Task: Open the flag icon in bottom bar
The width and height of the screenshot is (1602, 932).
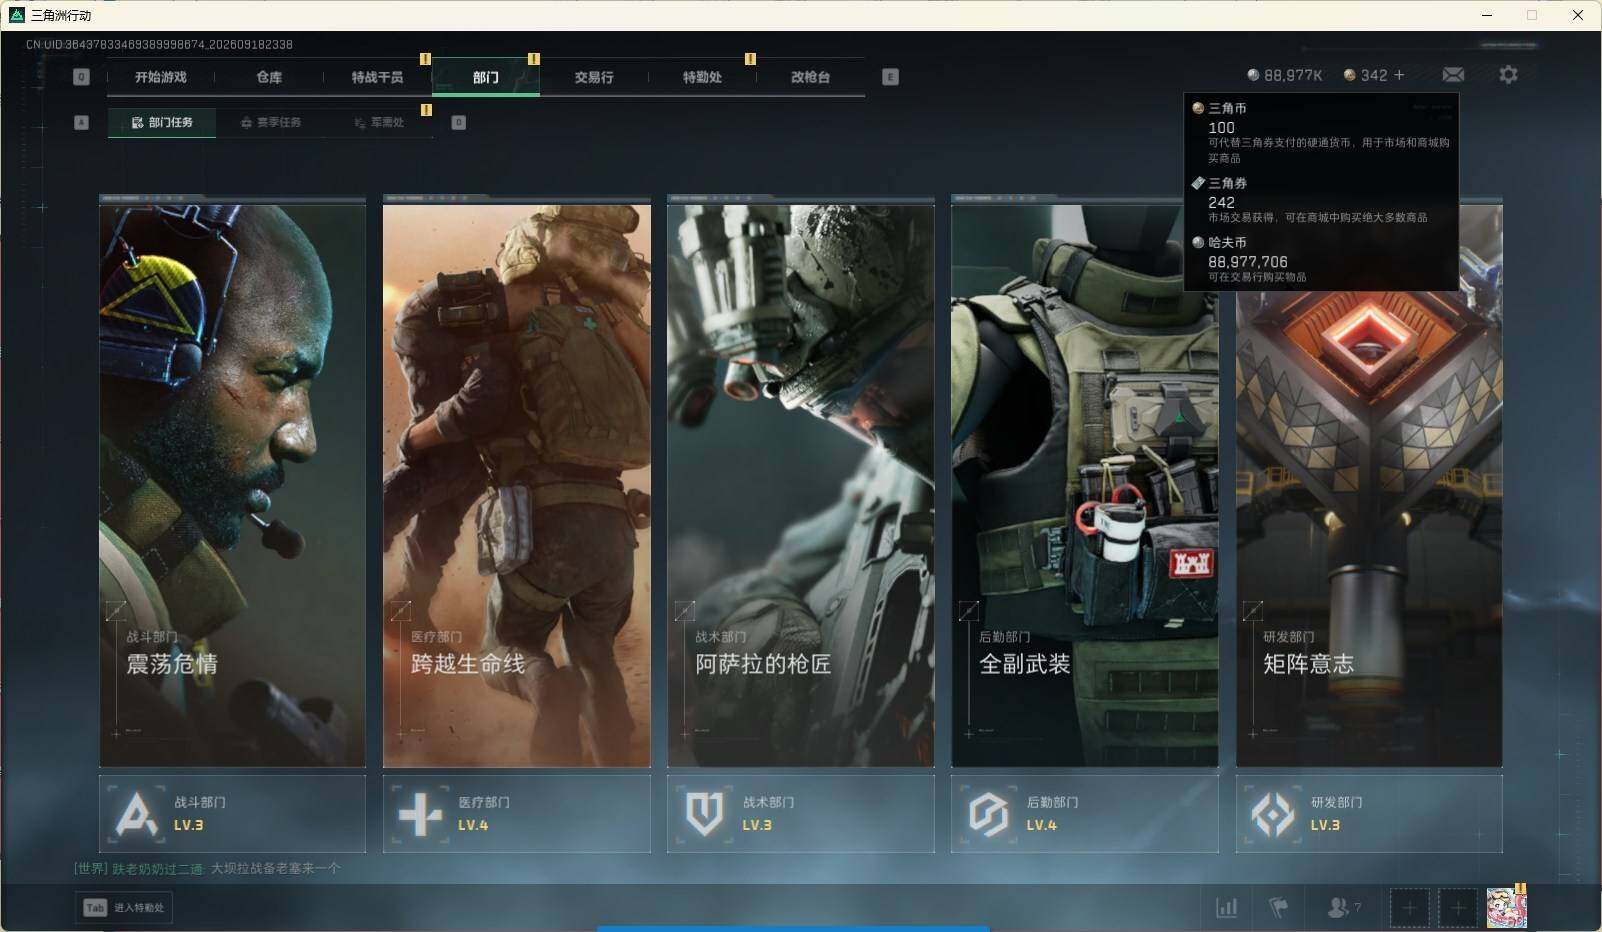Action: point(1278,908)
